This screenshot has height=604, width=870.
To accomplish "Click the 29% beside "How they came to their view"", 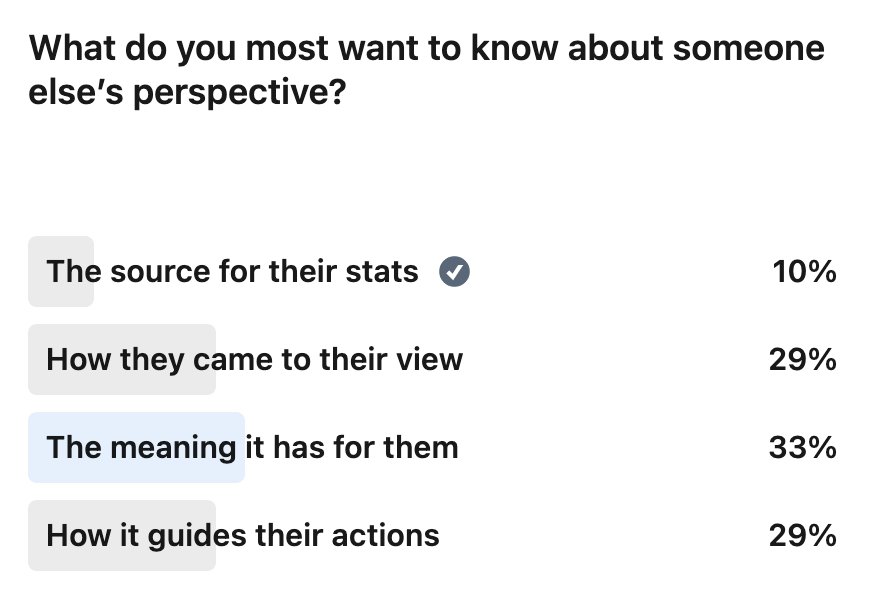I will point(802,360).
